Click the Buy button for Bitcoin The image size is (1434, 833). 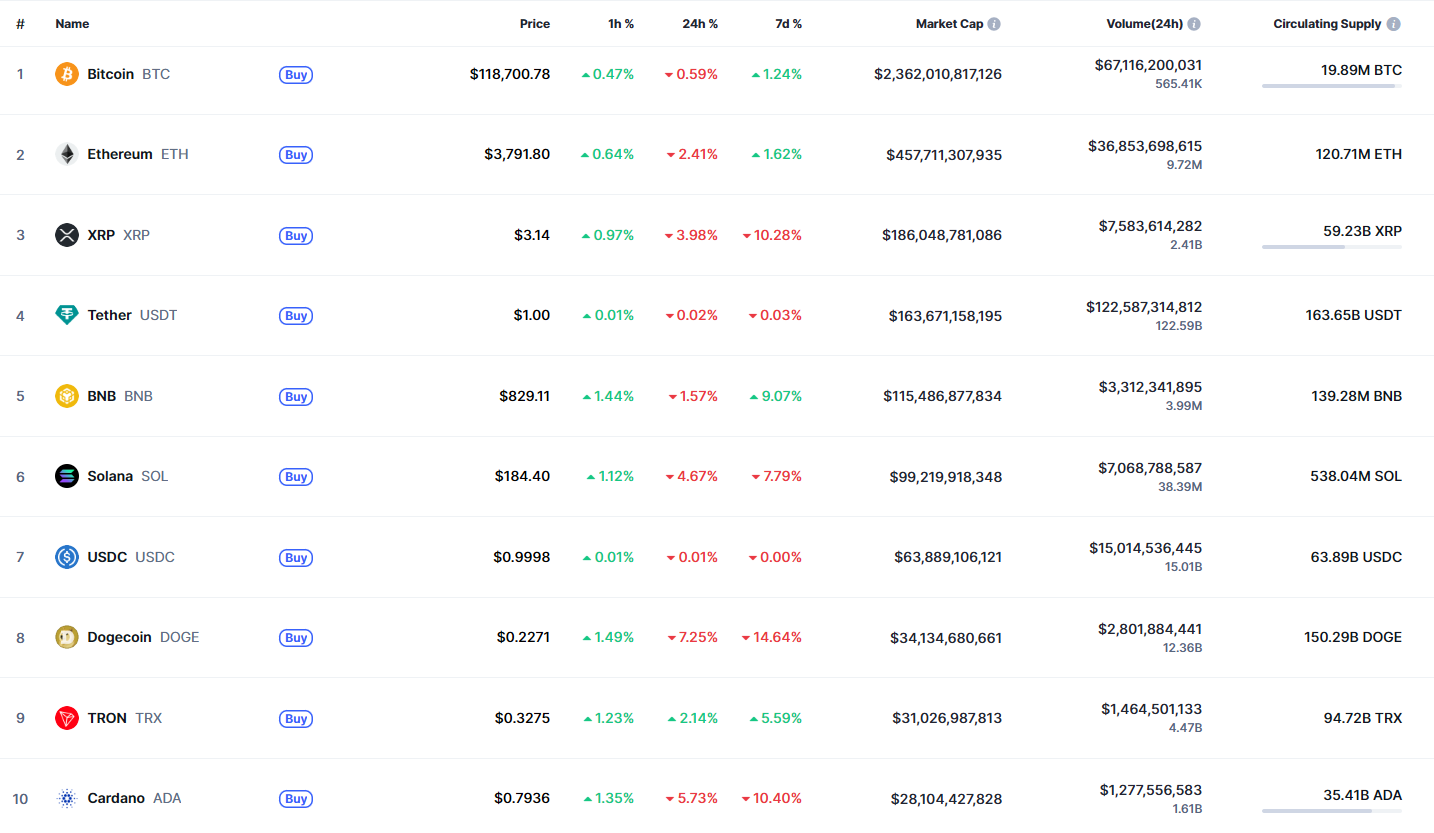click(296, 74)
